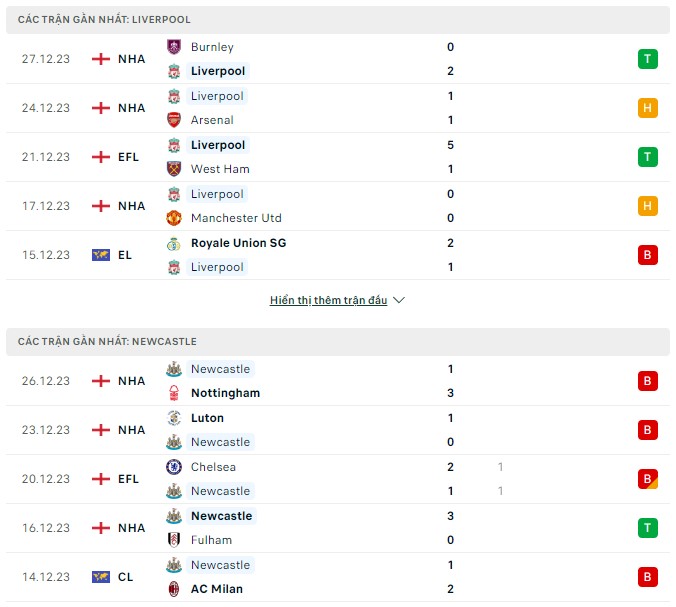This screenshot has width=676, height=607.
Task: Select Liverpool name in West Ham match
Action: [x=218, y=145]
